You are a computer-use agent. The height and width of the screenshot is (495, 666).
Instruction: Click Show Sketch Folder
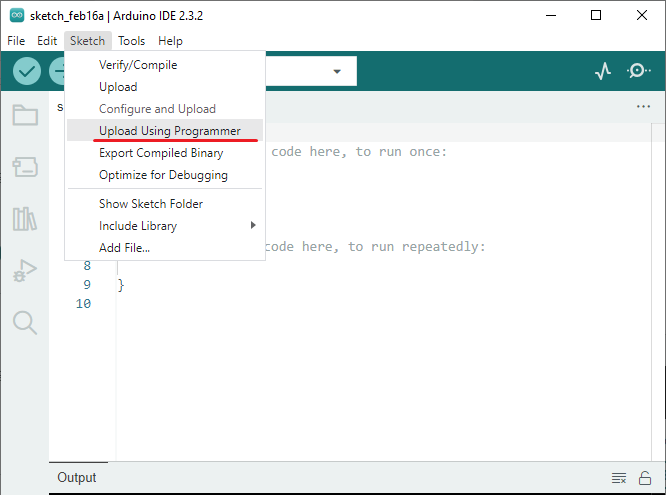pos(151,204)
